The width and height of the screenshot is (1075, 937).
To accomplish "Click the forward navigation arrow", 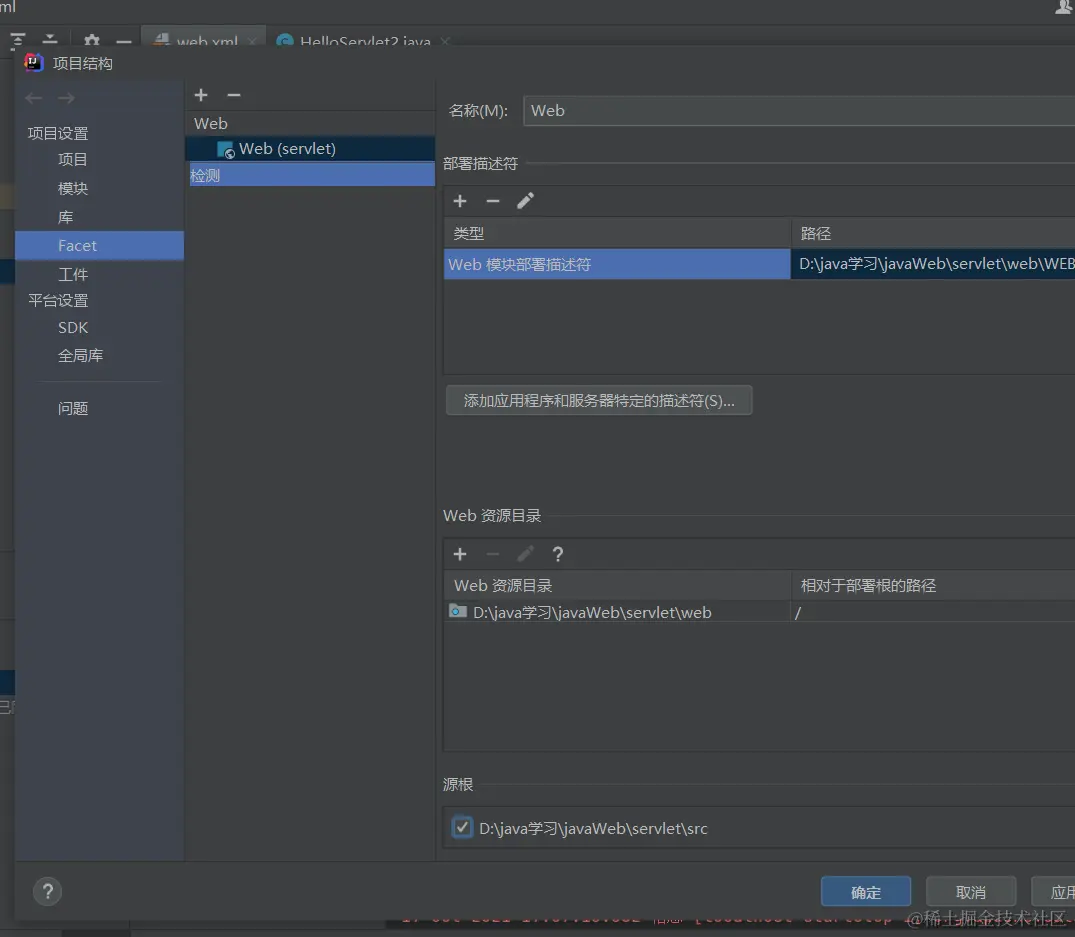I will click(x=67, y=98).
